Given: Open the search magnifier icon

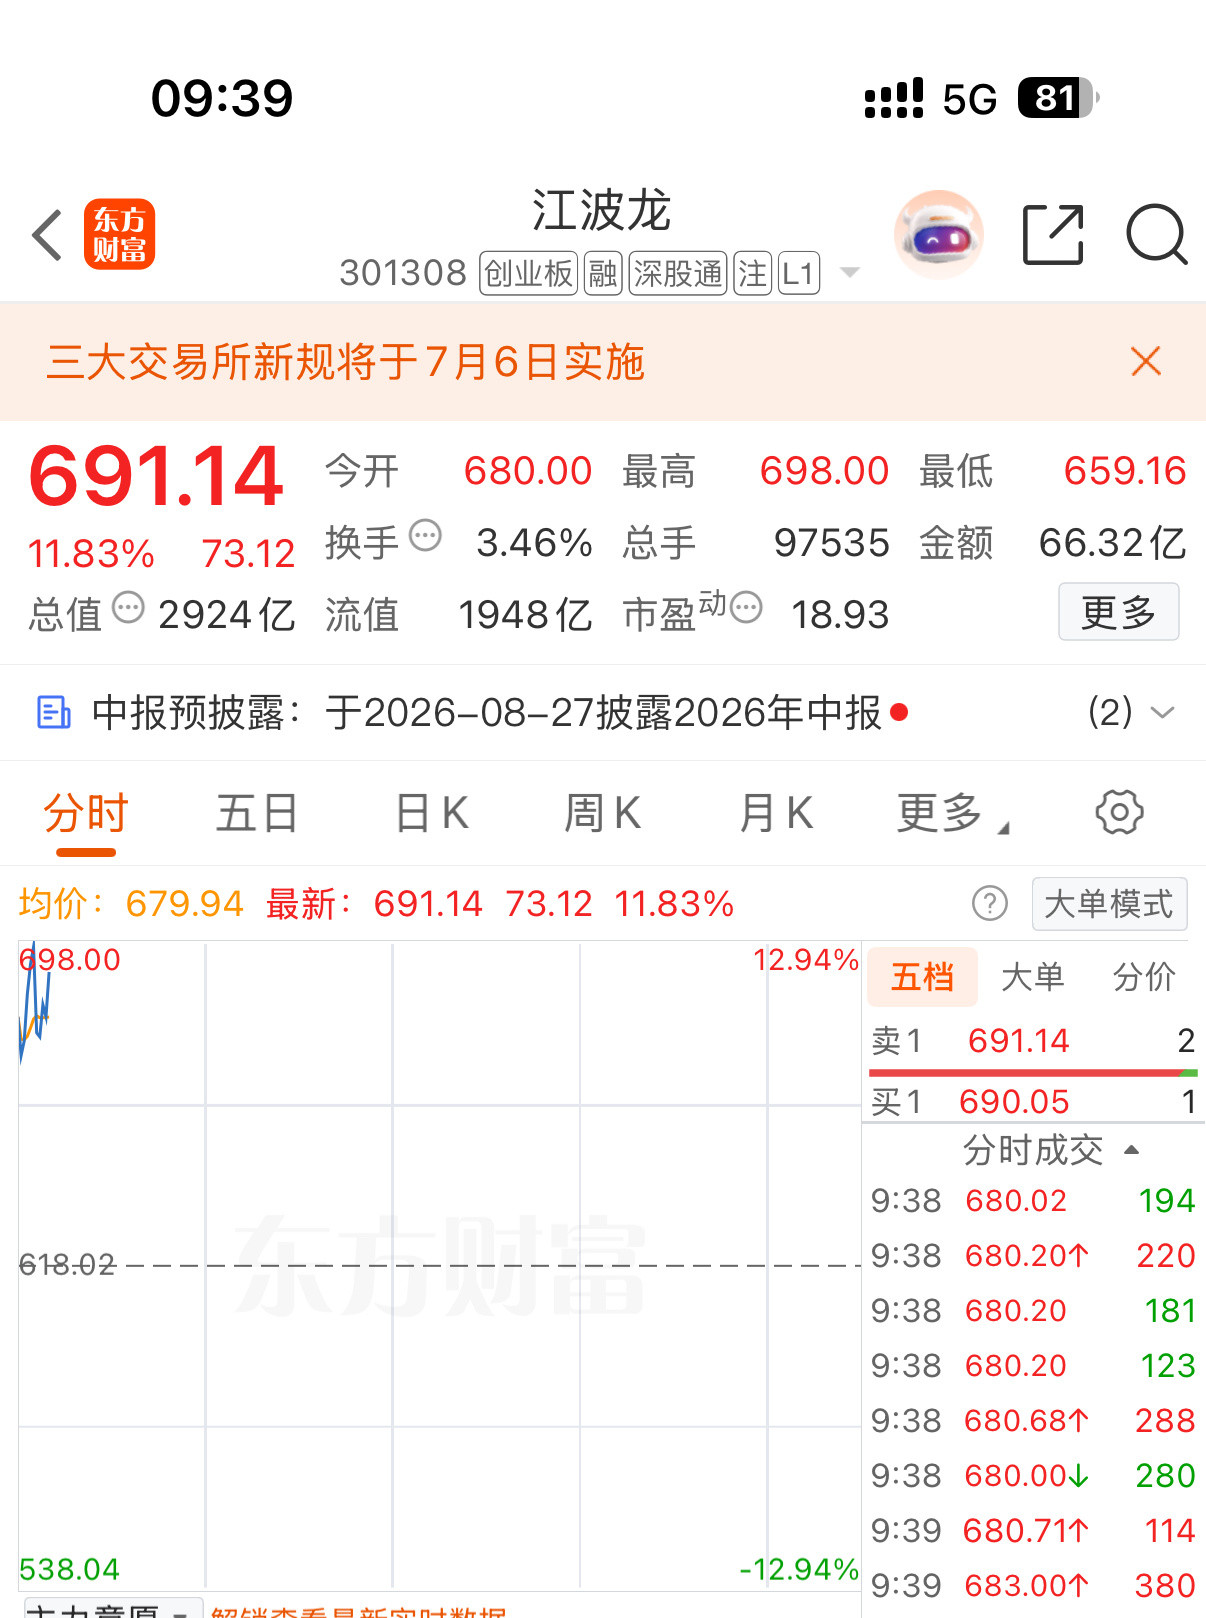Looking at the screenshot, I should pos(1157,235).
